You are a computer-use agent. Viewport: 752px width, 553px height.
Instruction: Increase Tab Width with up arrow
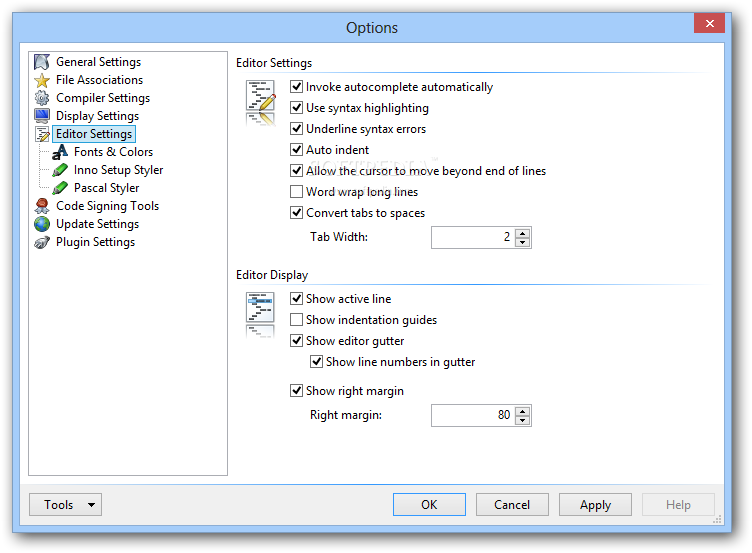[x=523, y=233]
